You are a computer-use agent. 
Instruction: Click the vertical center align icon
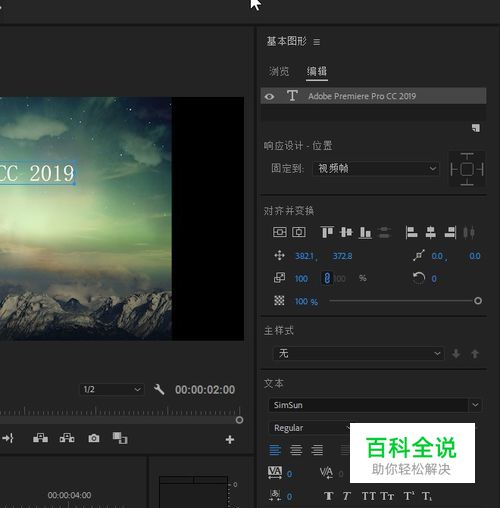coord(280,232)
